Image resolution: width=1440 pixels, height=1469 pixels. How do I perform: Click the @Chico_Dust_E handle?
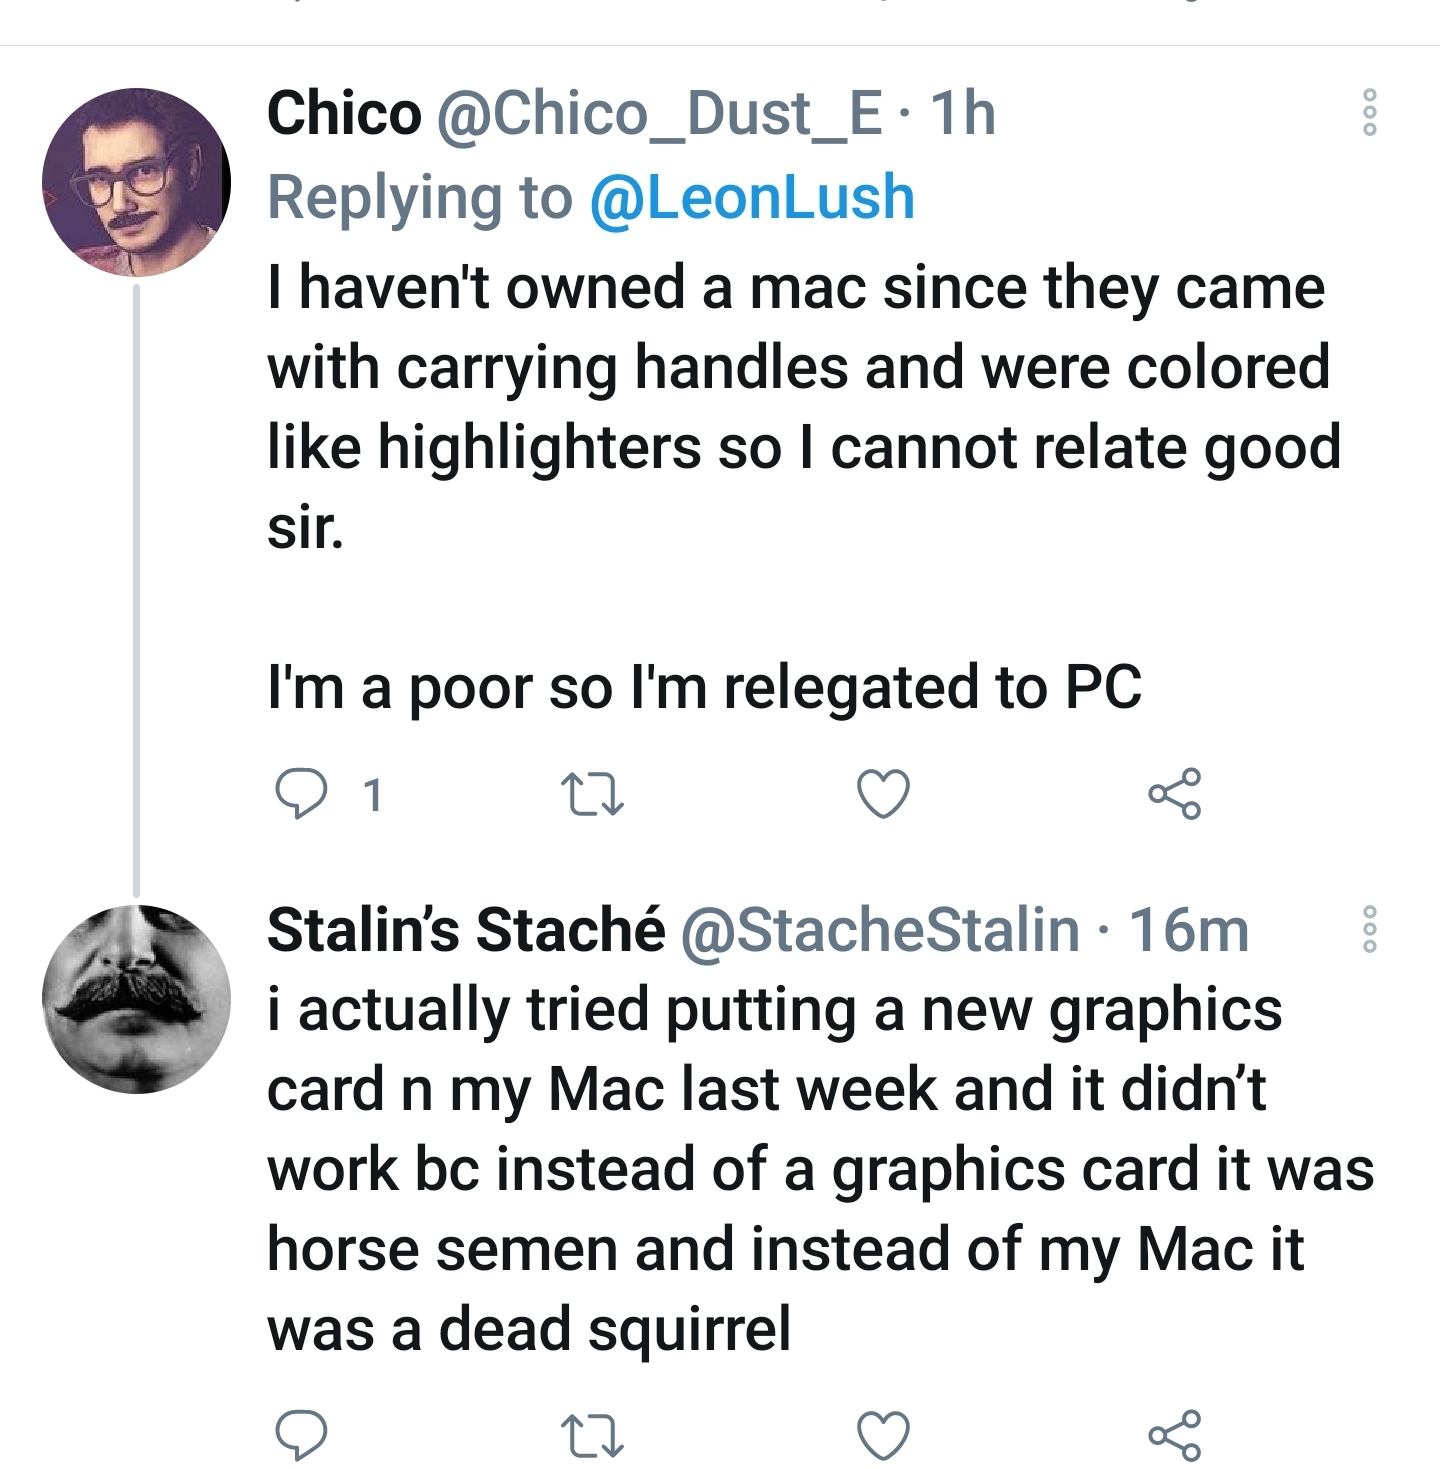coord(659,113)
